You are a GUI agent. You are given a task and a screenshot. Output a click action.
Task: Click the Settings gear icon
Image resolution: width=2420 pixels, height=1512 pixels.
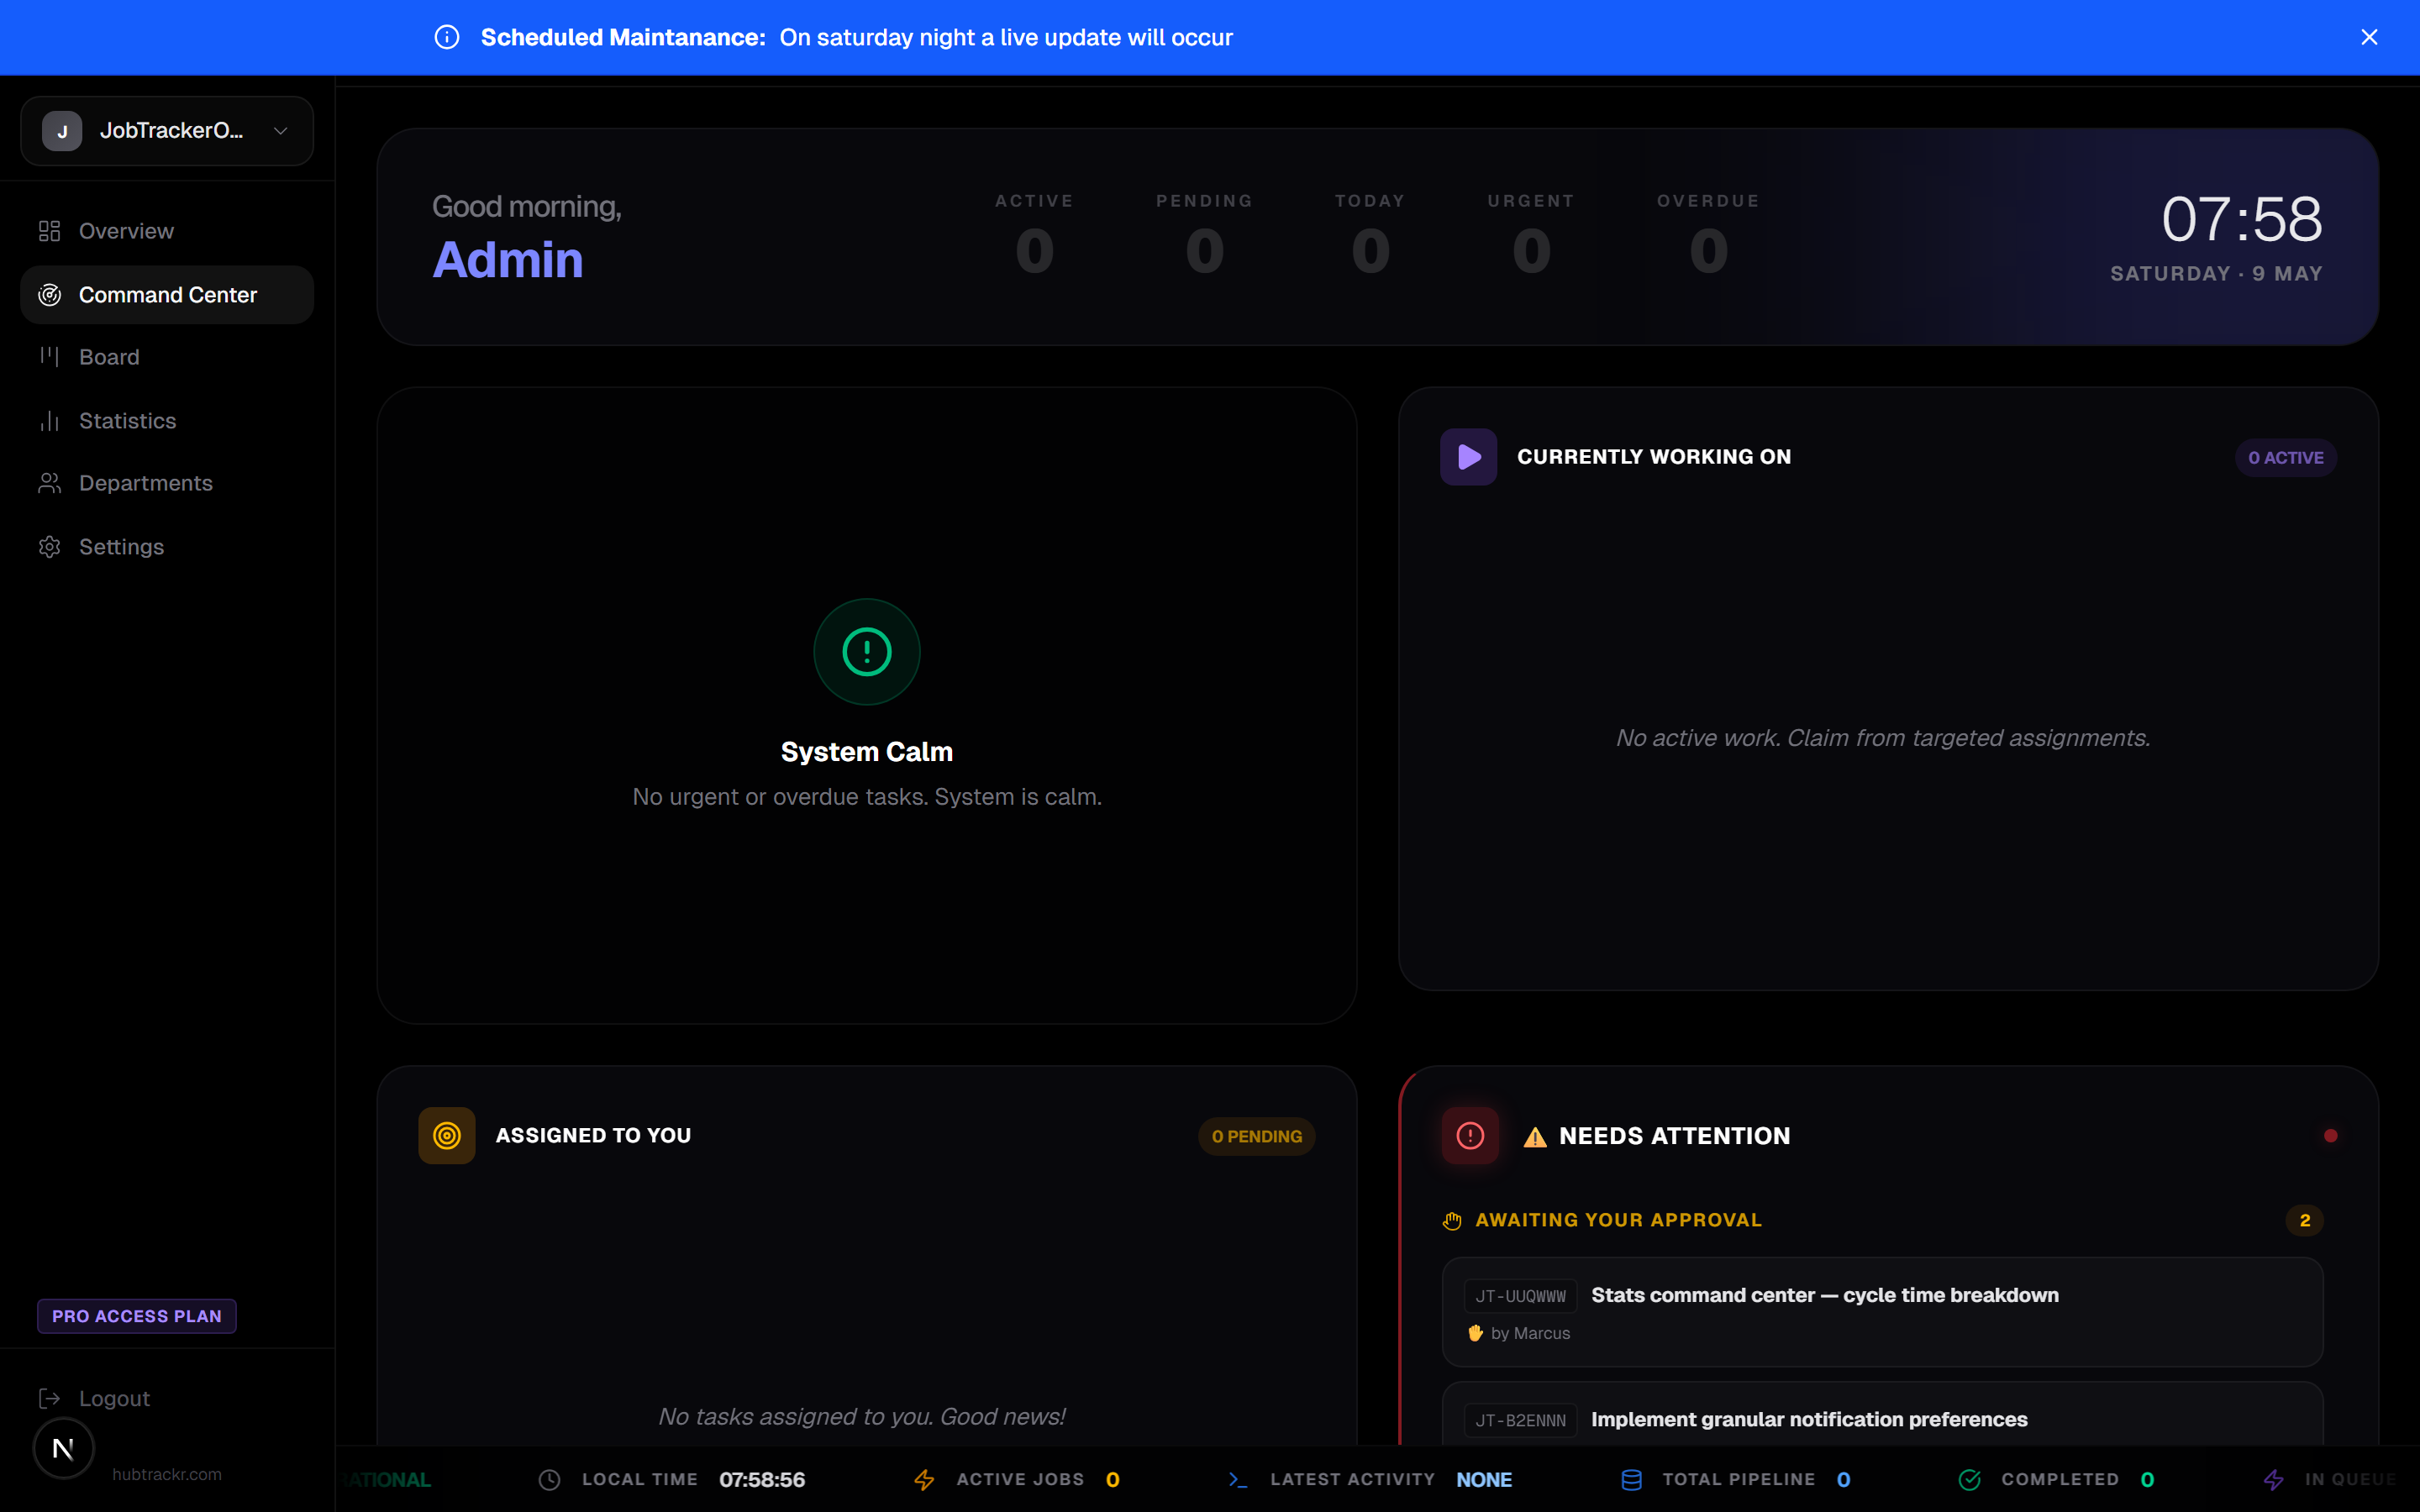click(x=50, y=547)
